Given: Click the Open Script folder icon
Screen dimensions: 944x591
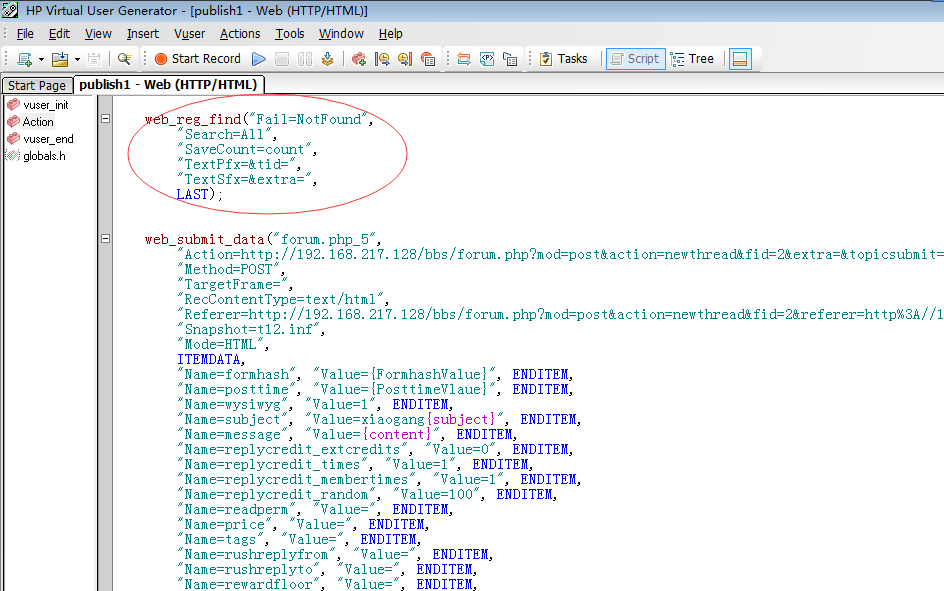Looking at the screenshot, I should coord(60,59).
